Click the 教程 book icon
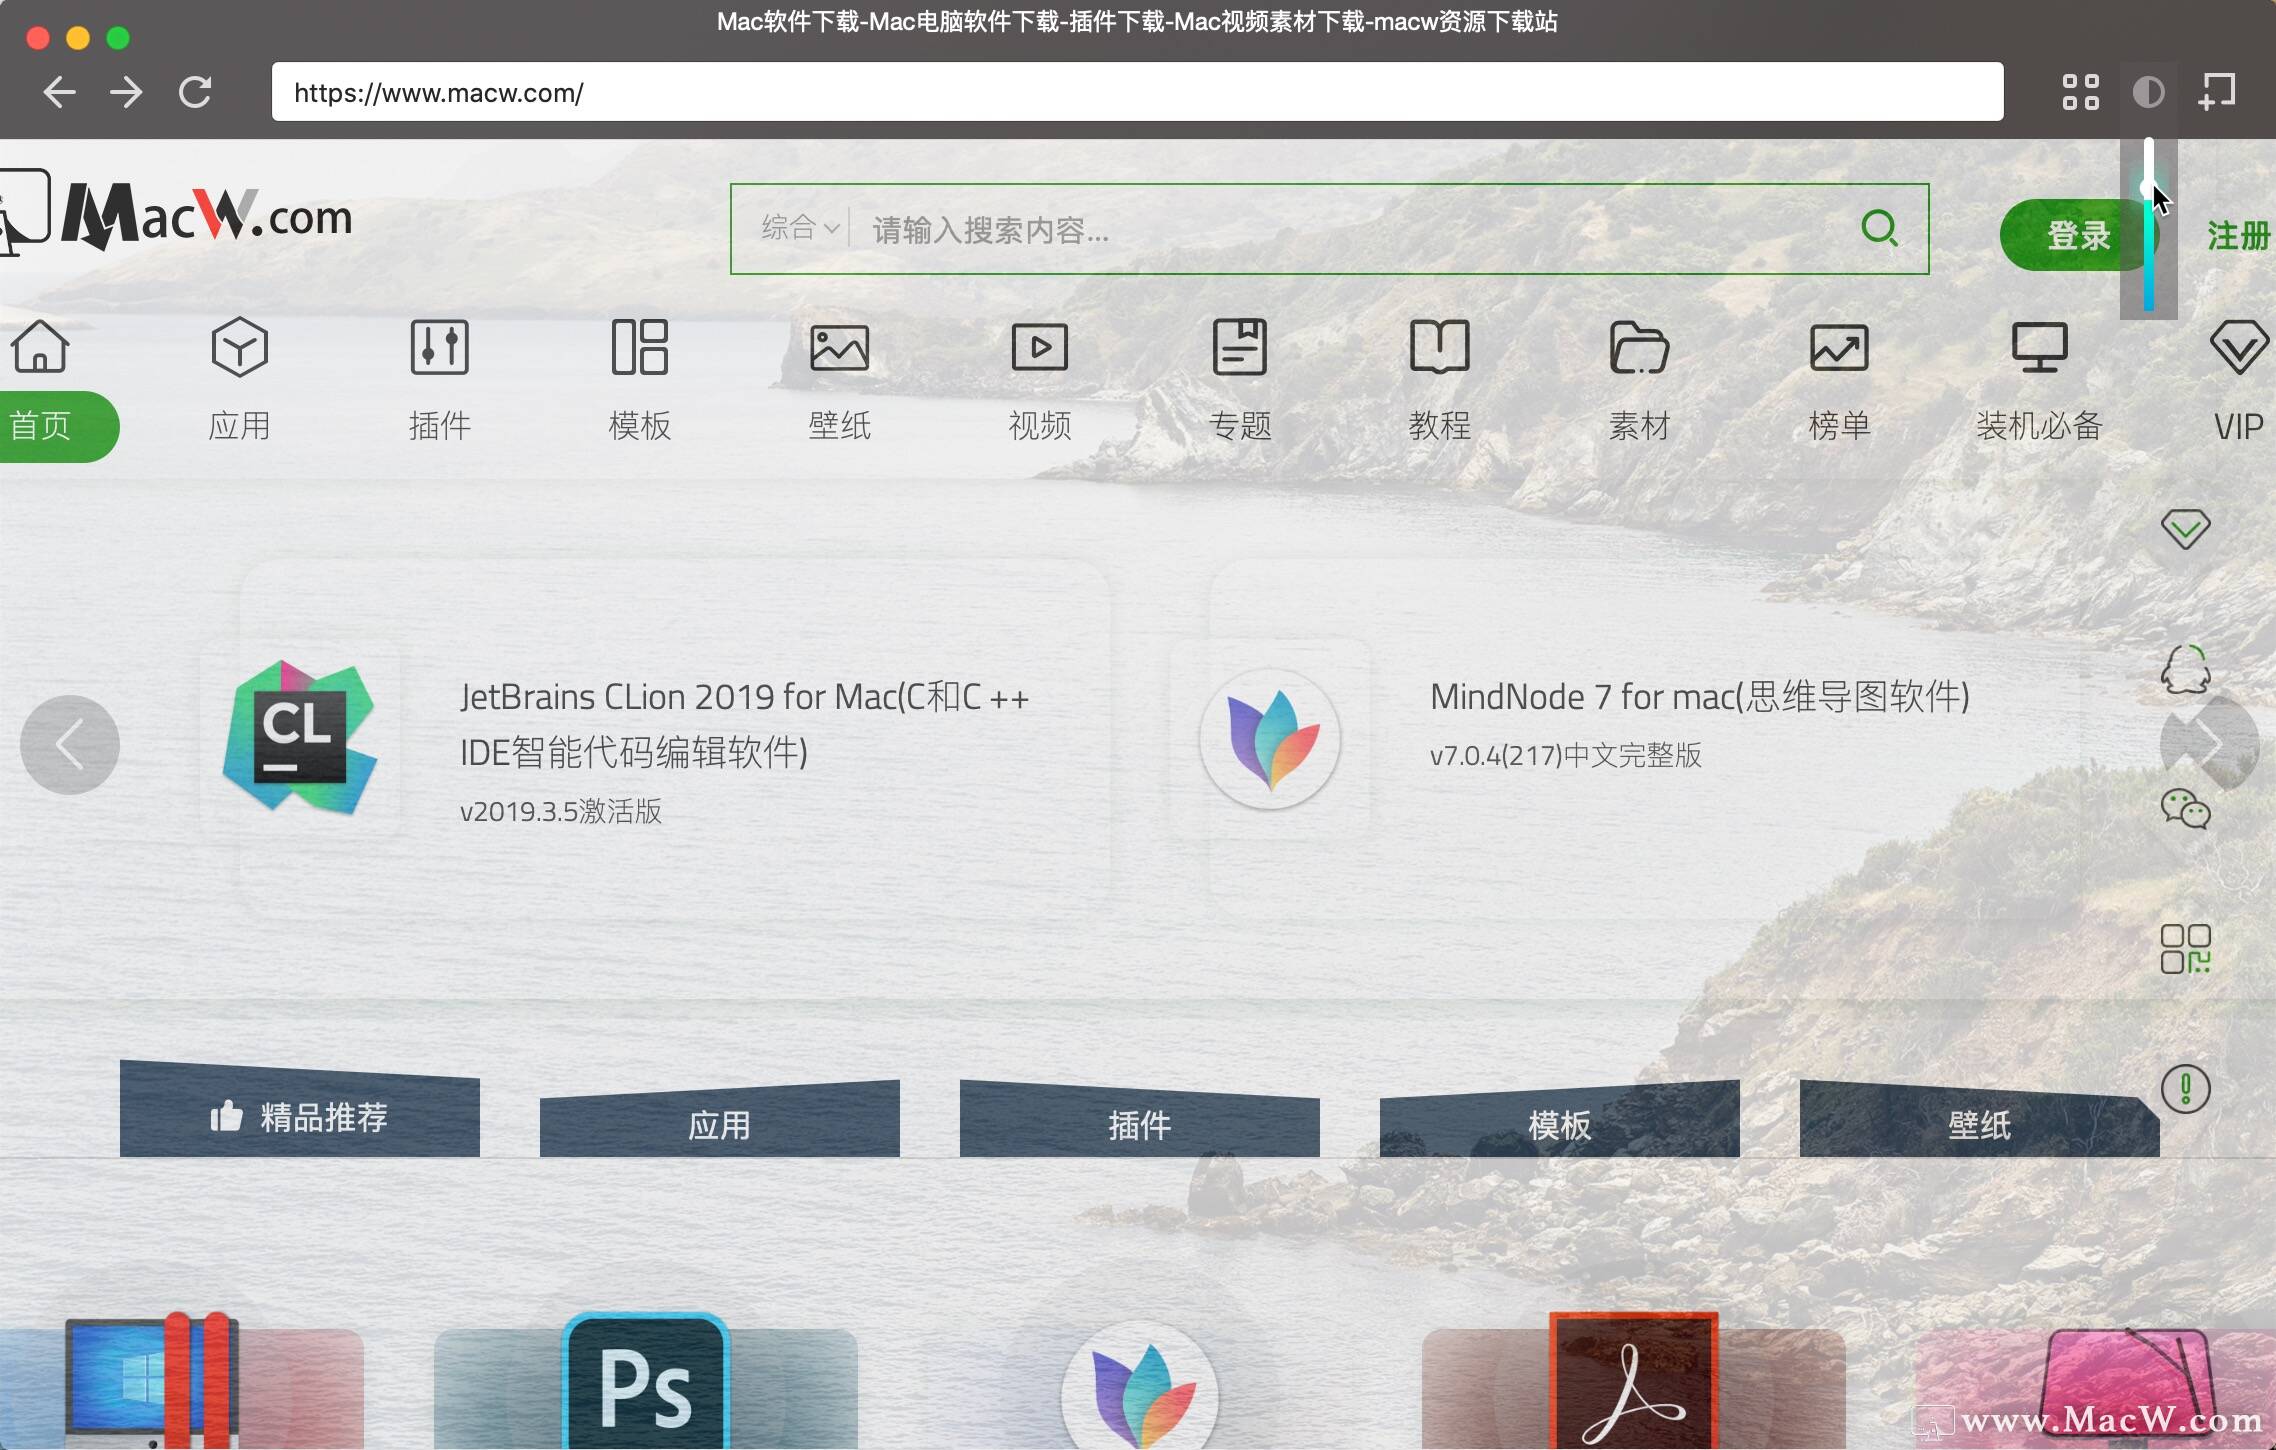The image size is (2276, 1450). tap(1440, 347)
